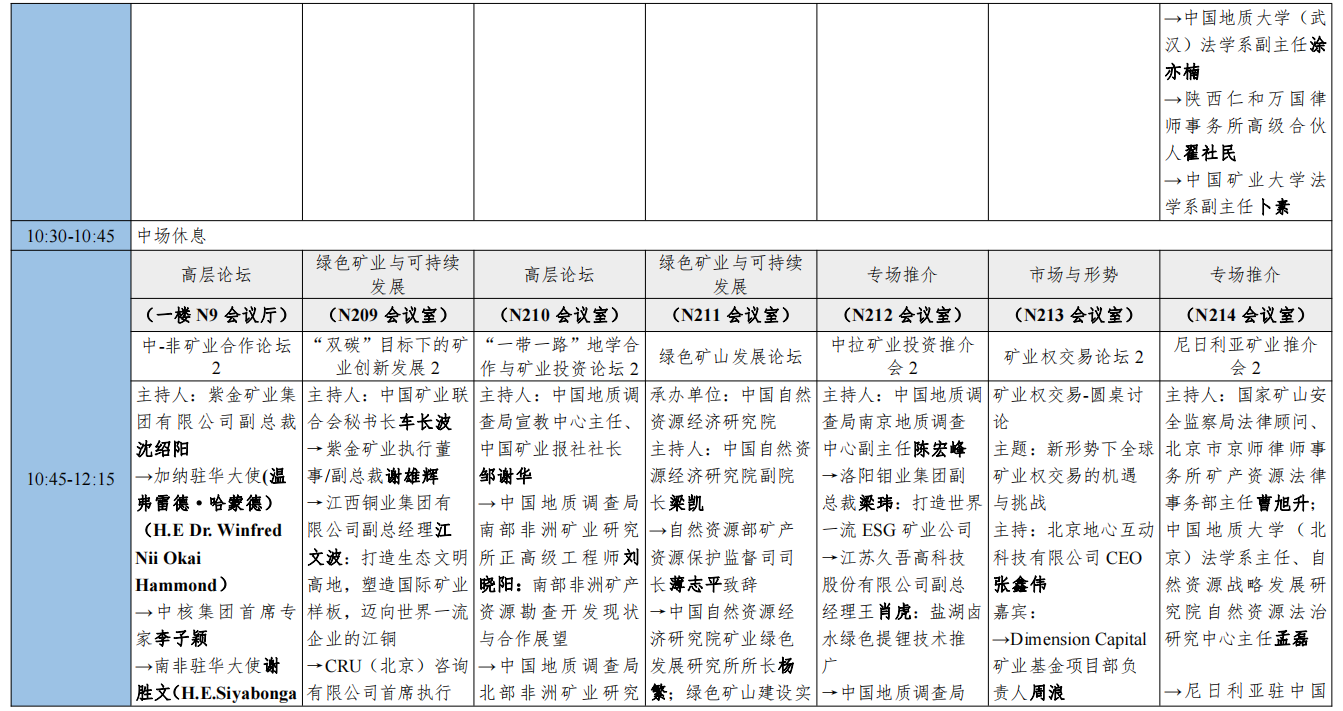This screenshot has height=711, width=1343.
Task: Select the (N211 会议室) room cell
Action: [x=731, y=315]
